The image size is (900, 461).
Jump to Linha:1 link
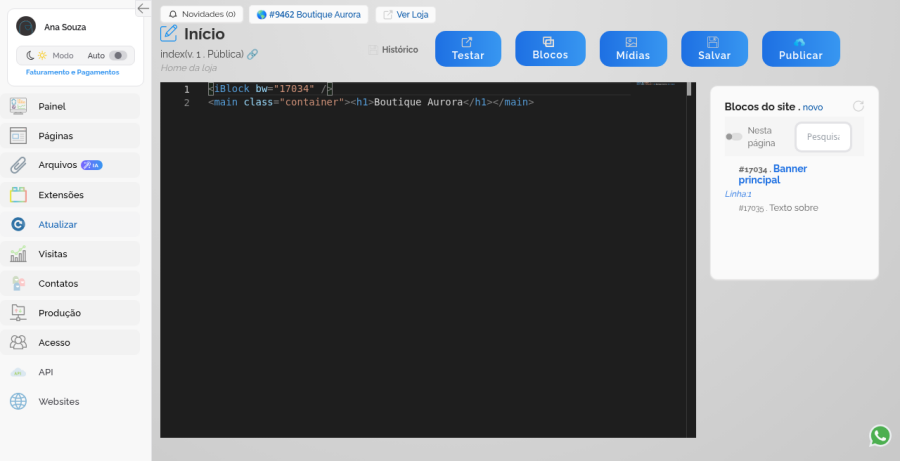coord(738,194)
